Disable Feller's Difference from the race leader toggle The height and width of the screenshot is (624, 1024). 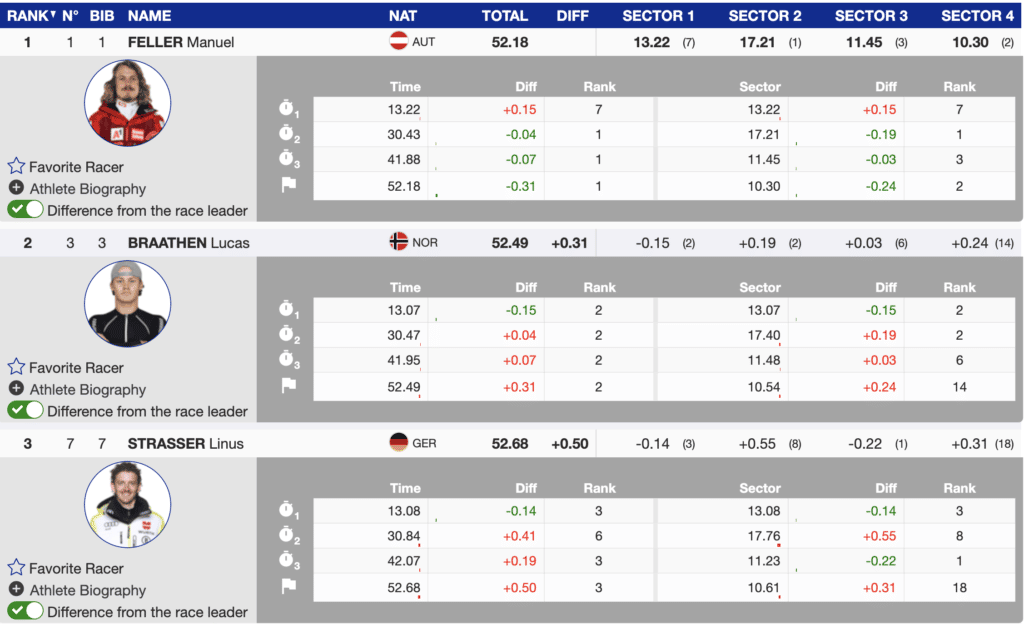26,210
